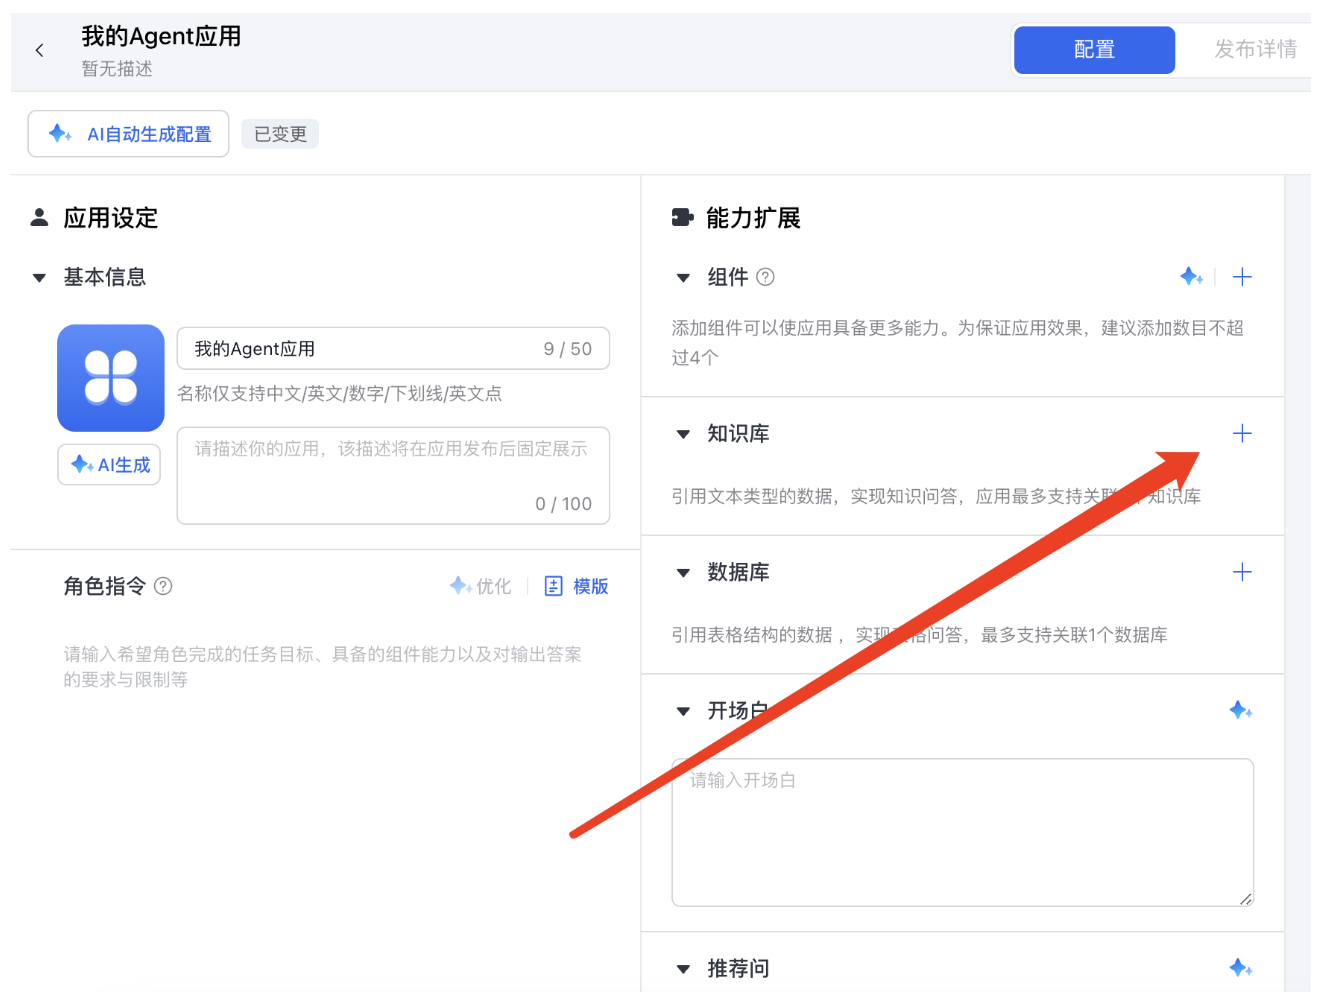Go back with the left chevron icon
This screenshot has width=1318, height=1002.
point(40,50)
